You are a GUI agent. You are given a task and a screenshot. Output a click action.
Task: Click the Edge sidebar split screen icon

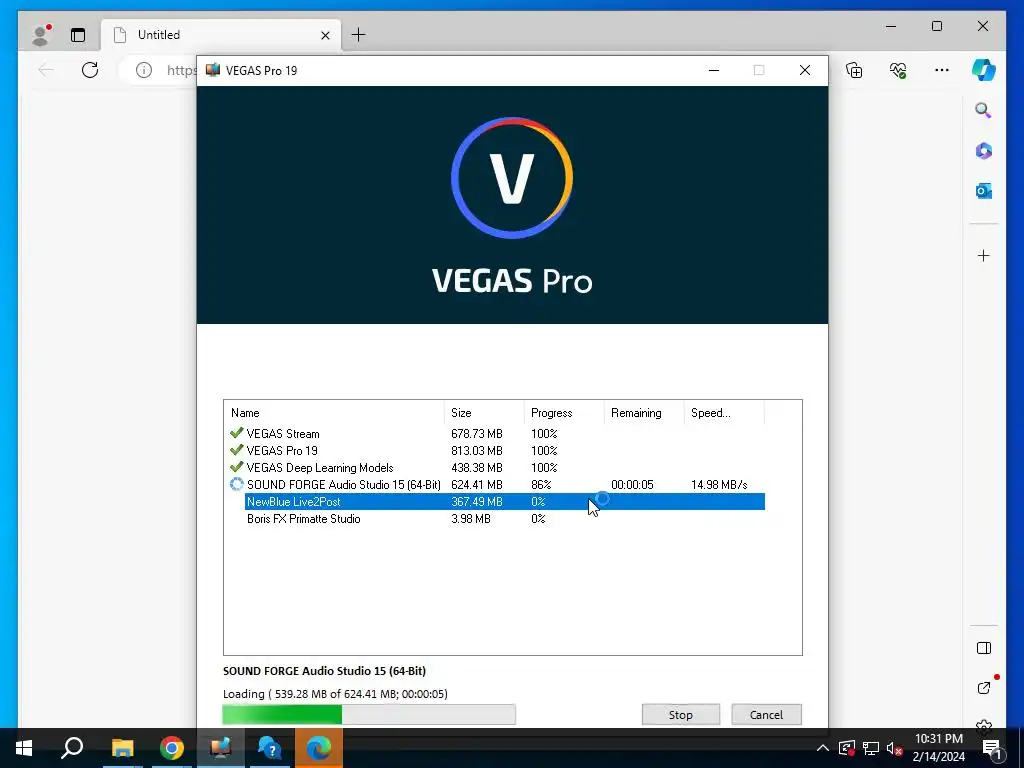tap(984, 648)
